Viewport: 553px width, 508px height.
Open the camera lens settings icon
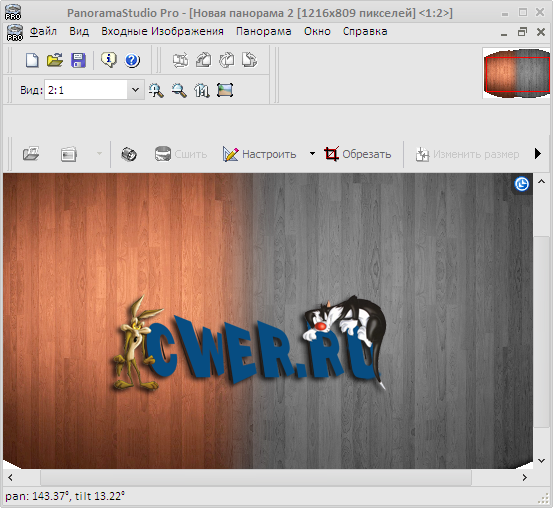point(129,154)
